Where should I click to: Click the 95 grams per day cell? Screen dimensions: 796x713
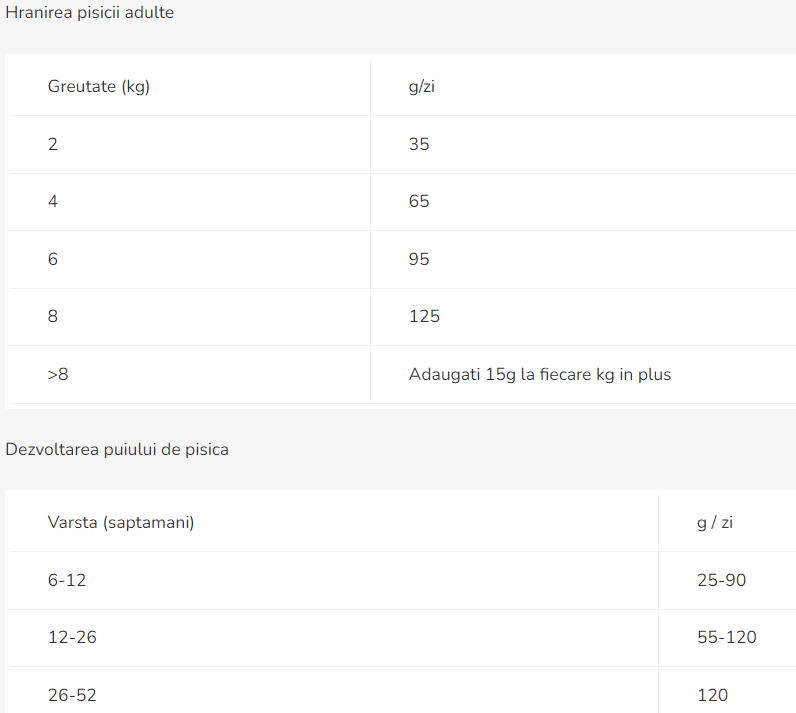[419, 259]
